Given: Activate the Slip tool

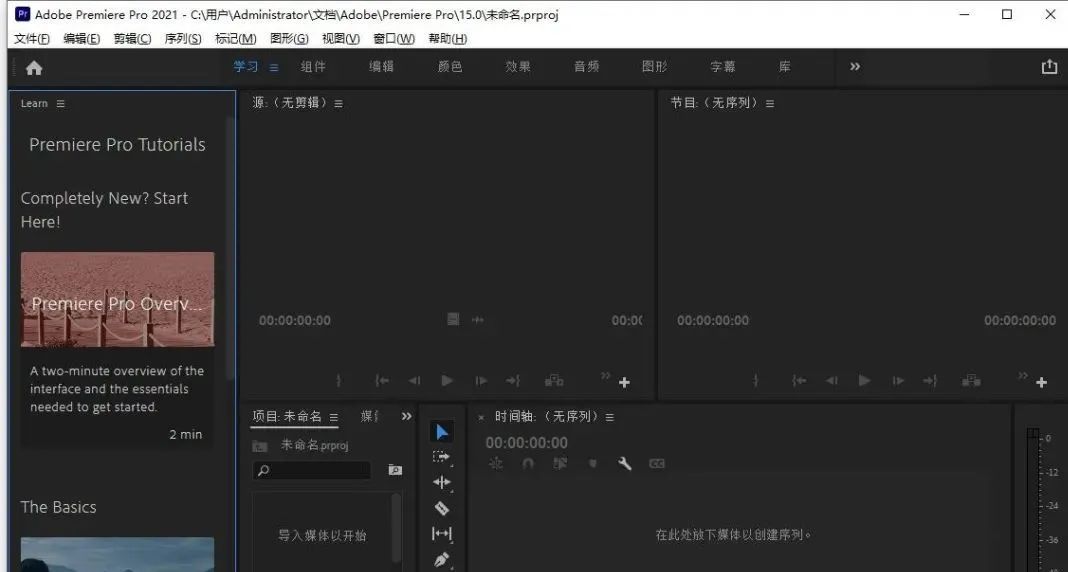Looking at the screenshot, I should point(442,534).
